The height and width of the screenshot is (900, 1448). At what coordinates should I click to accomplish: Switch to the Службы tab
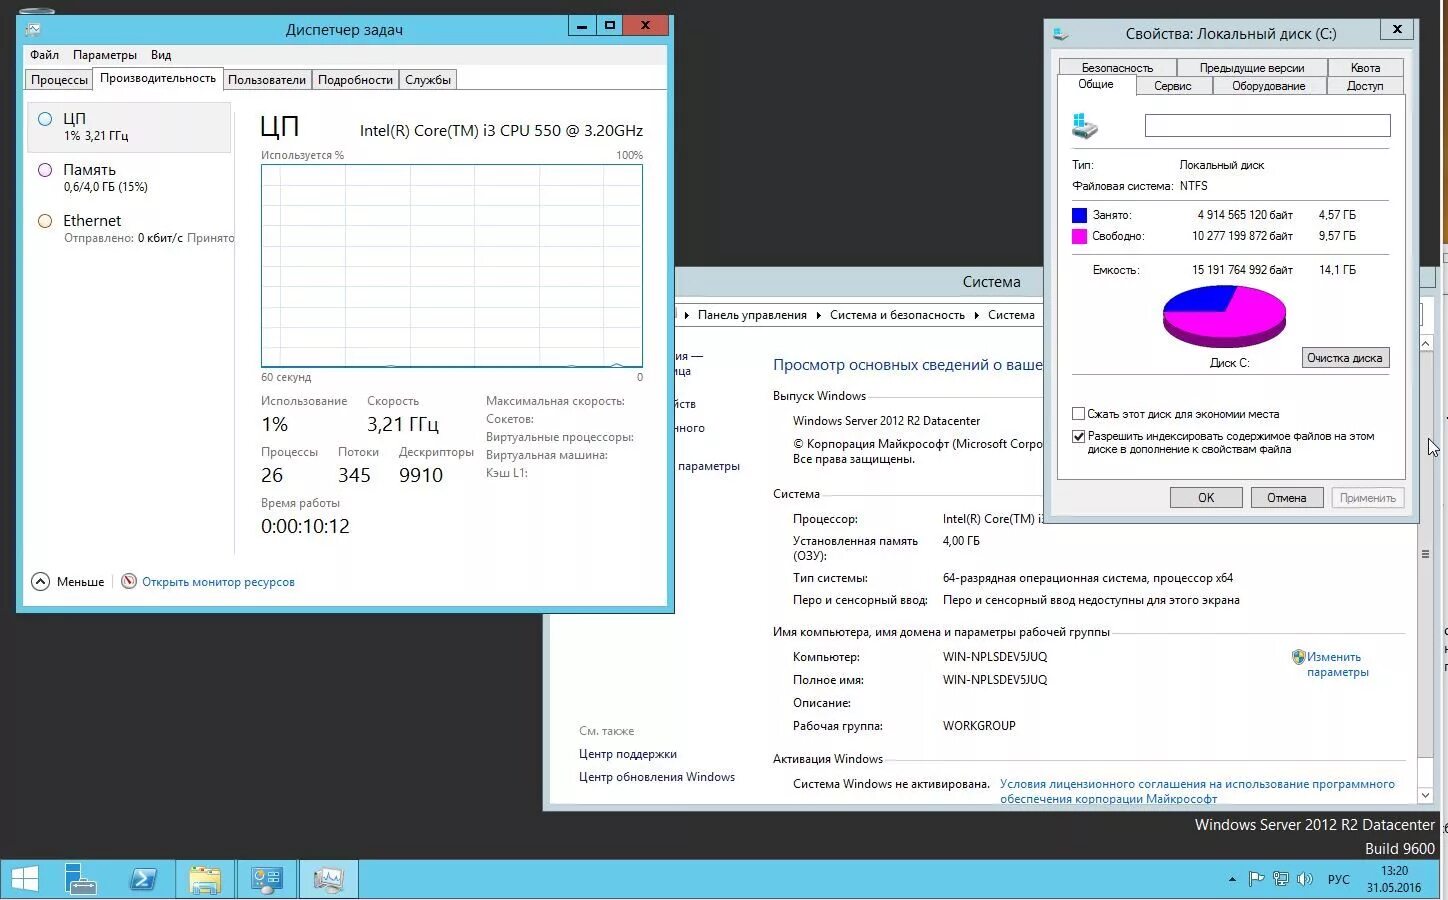click(x=428, y=80)
